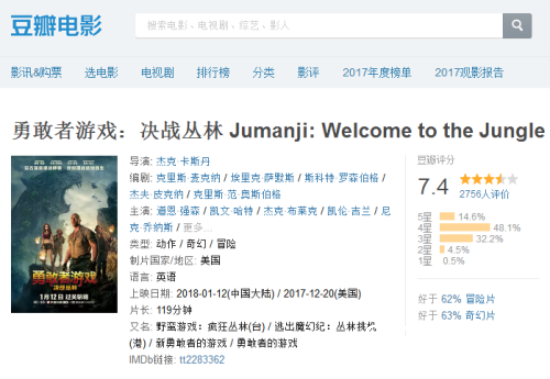This screenshot has width=550, height=379.
Task: Open writer 杰夫·皮克纳 link
Action: coord(156,194)
